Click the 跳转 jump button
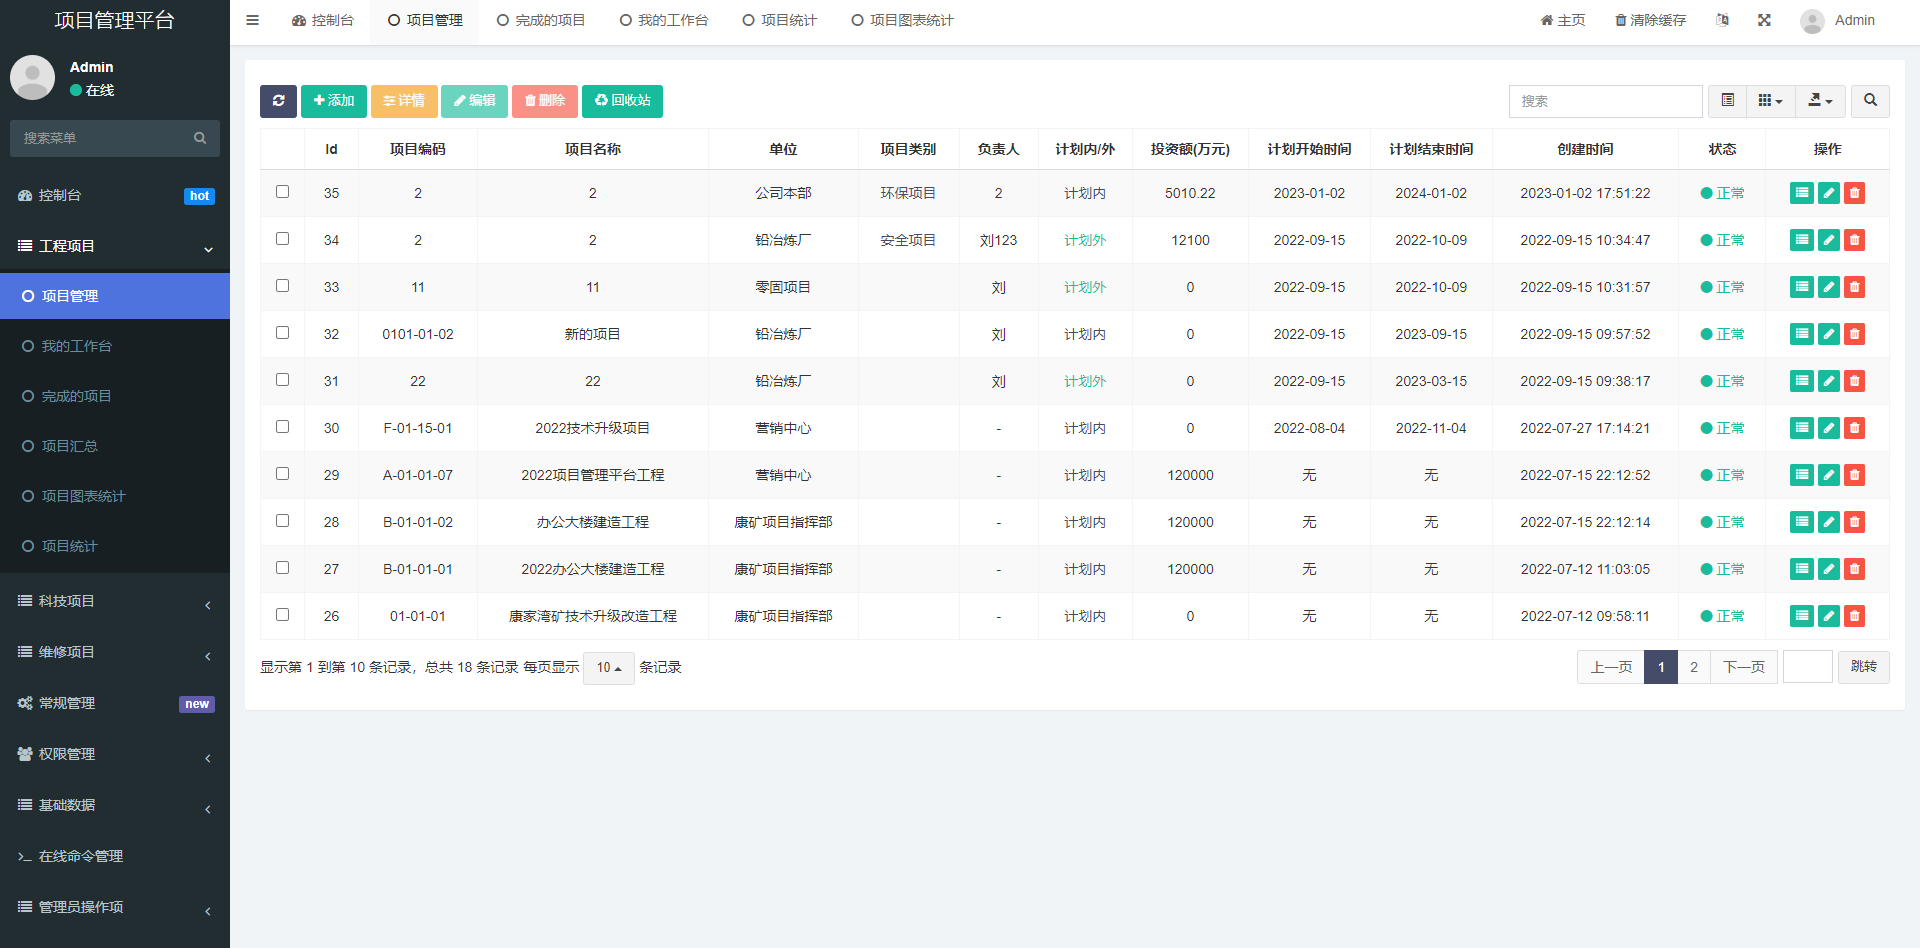The image size is (1920, 948). [1863, 667]
